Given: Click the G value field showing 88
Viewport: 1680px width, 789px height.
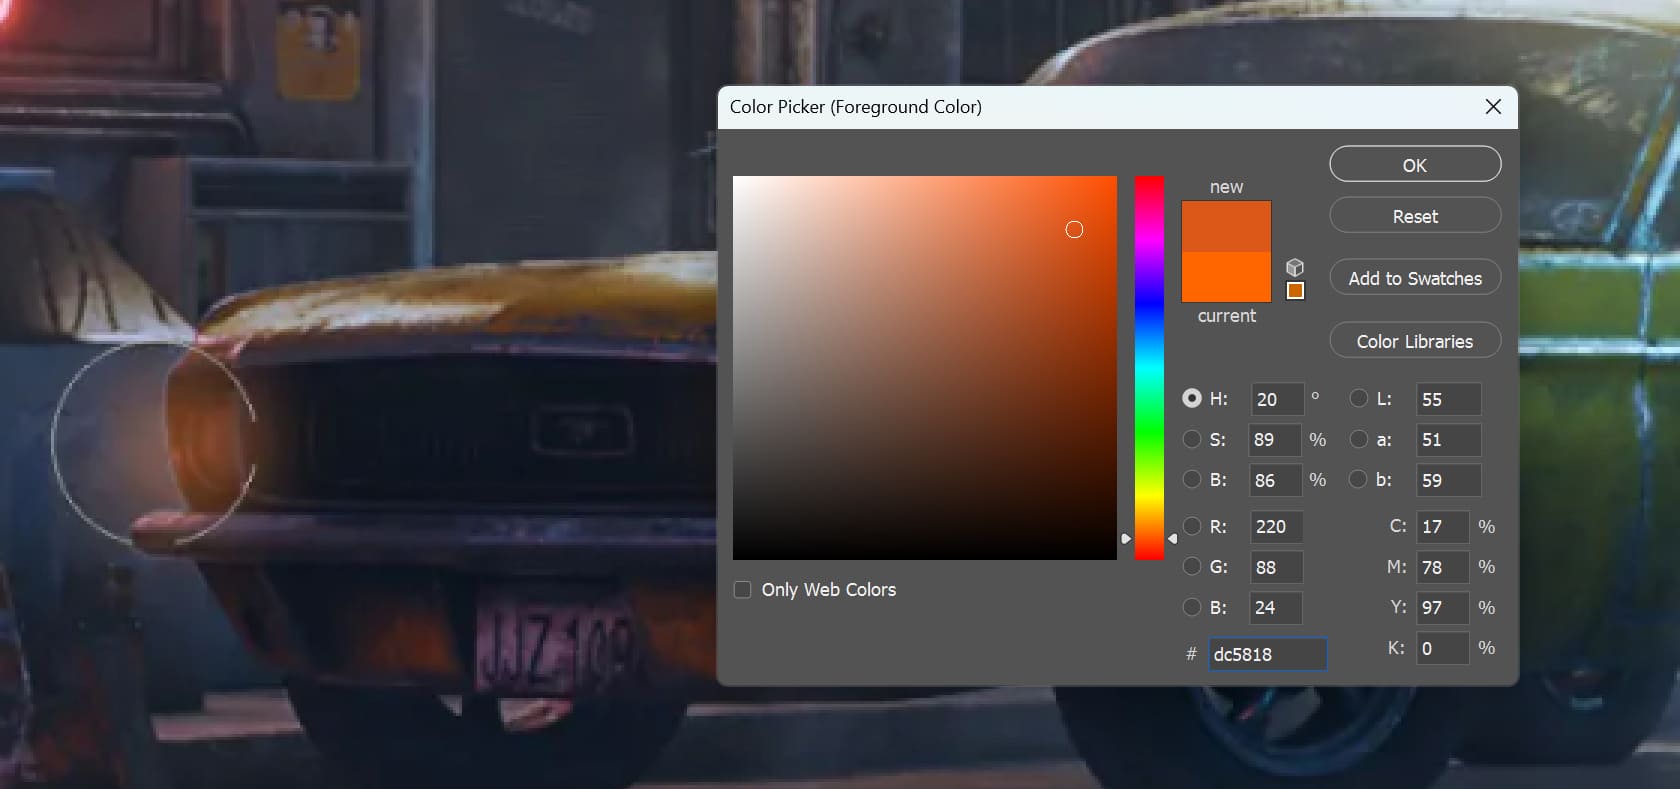Looking at the screenshot, I should (1277, 567).
